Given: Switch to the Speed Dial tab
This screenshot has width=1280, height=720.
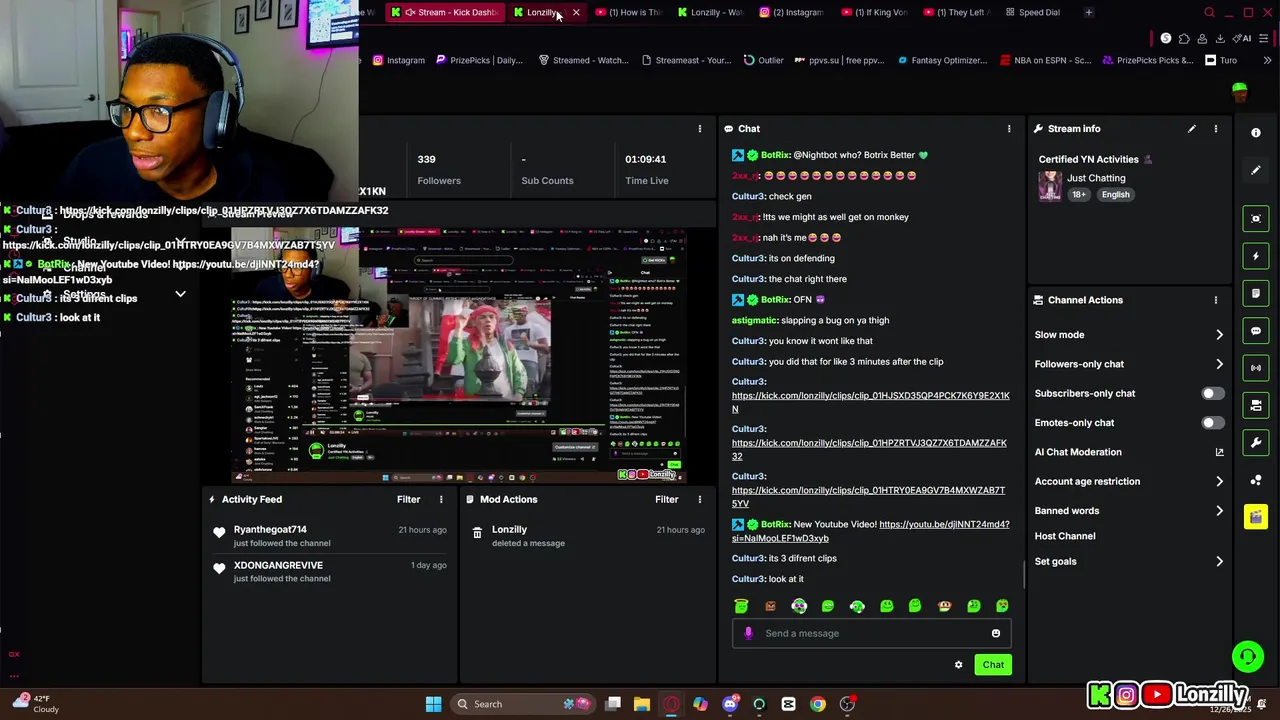Looking at the screenshot, I should click(1031, 12).
